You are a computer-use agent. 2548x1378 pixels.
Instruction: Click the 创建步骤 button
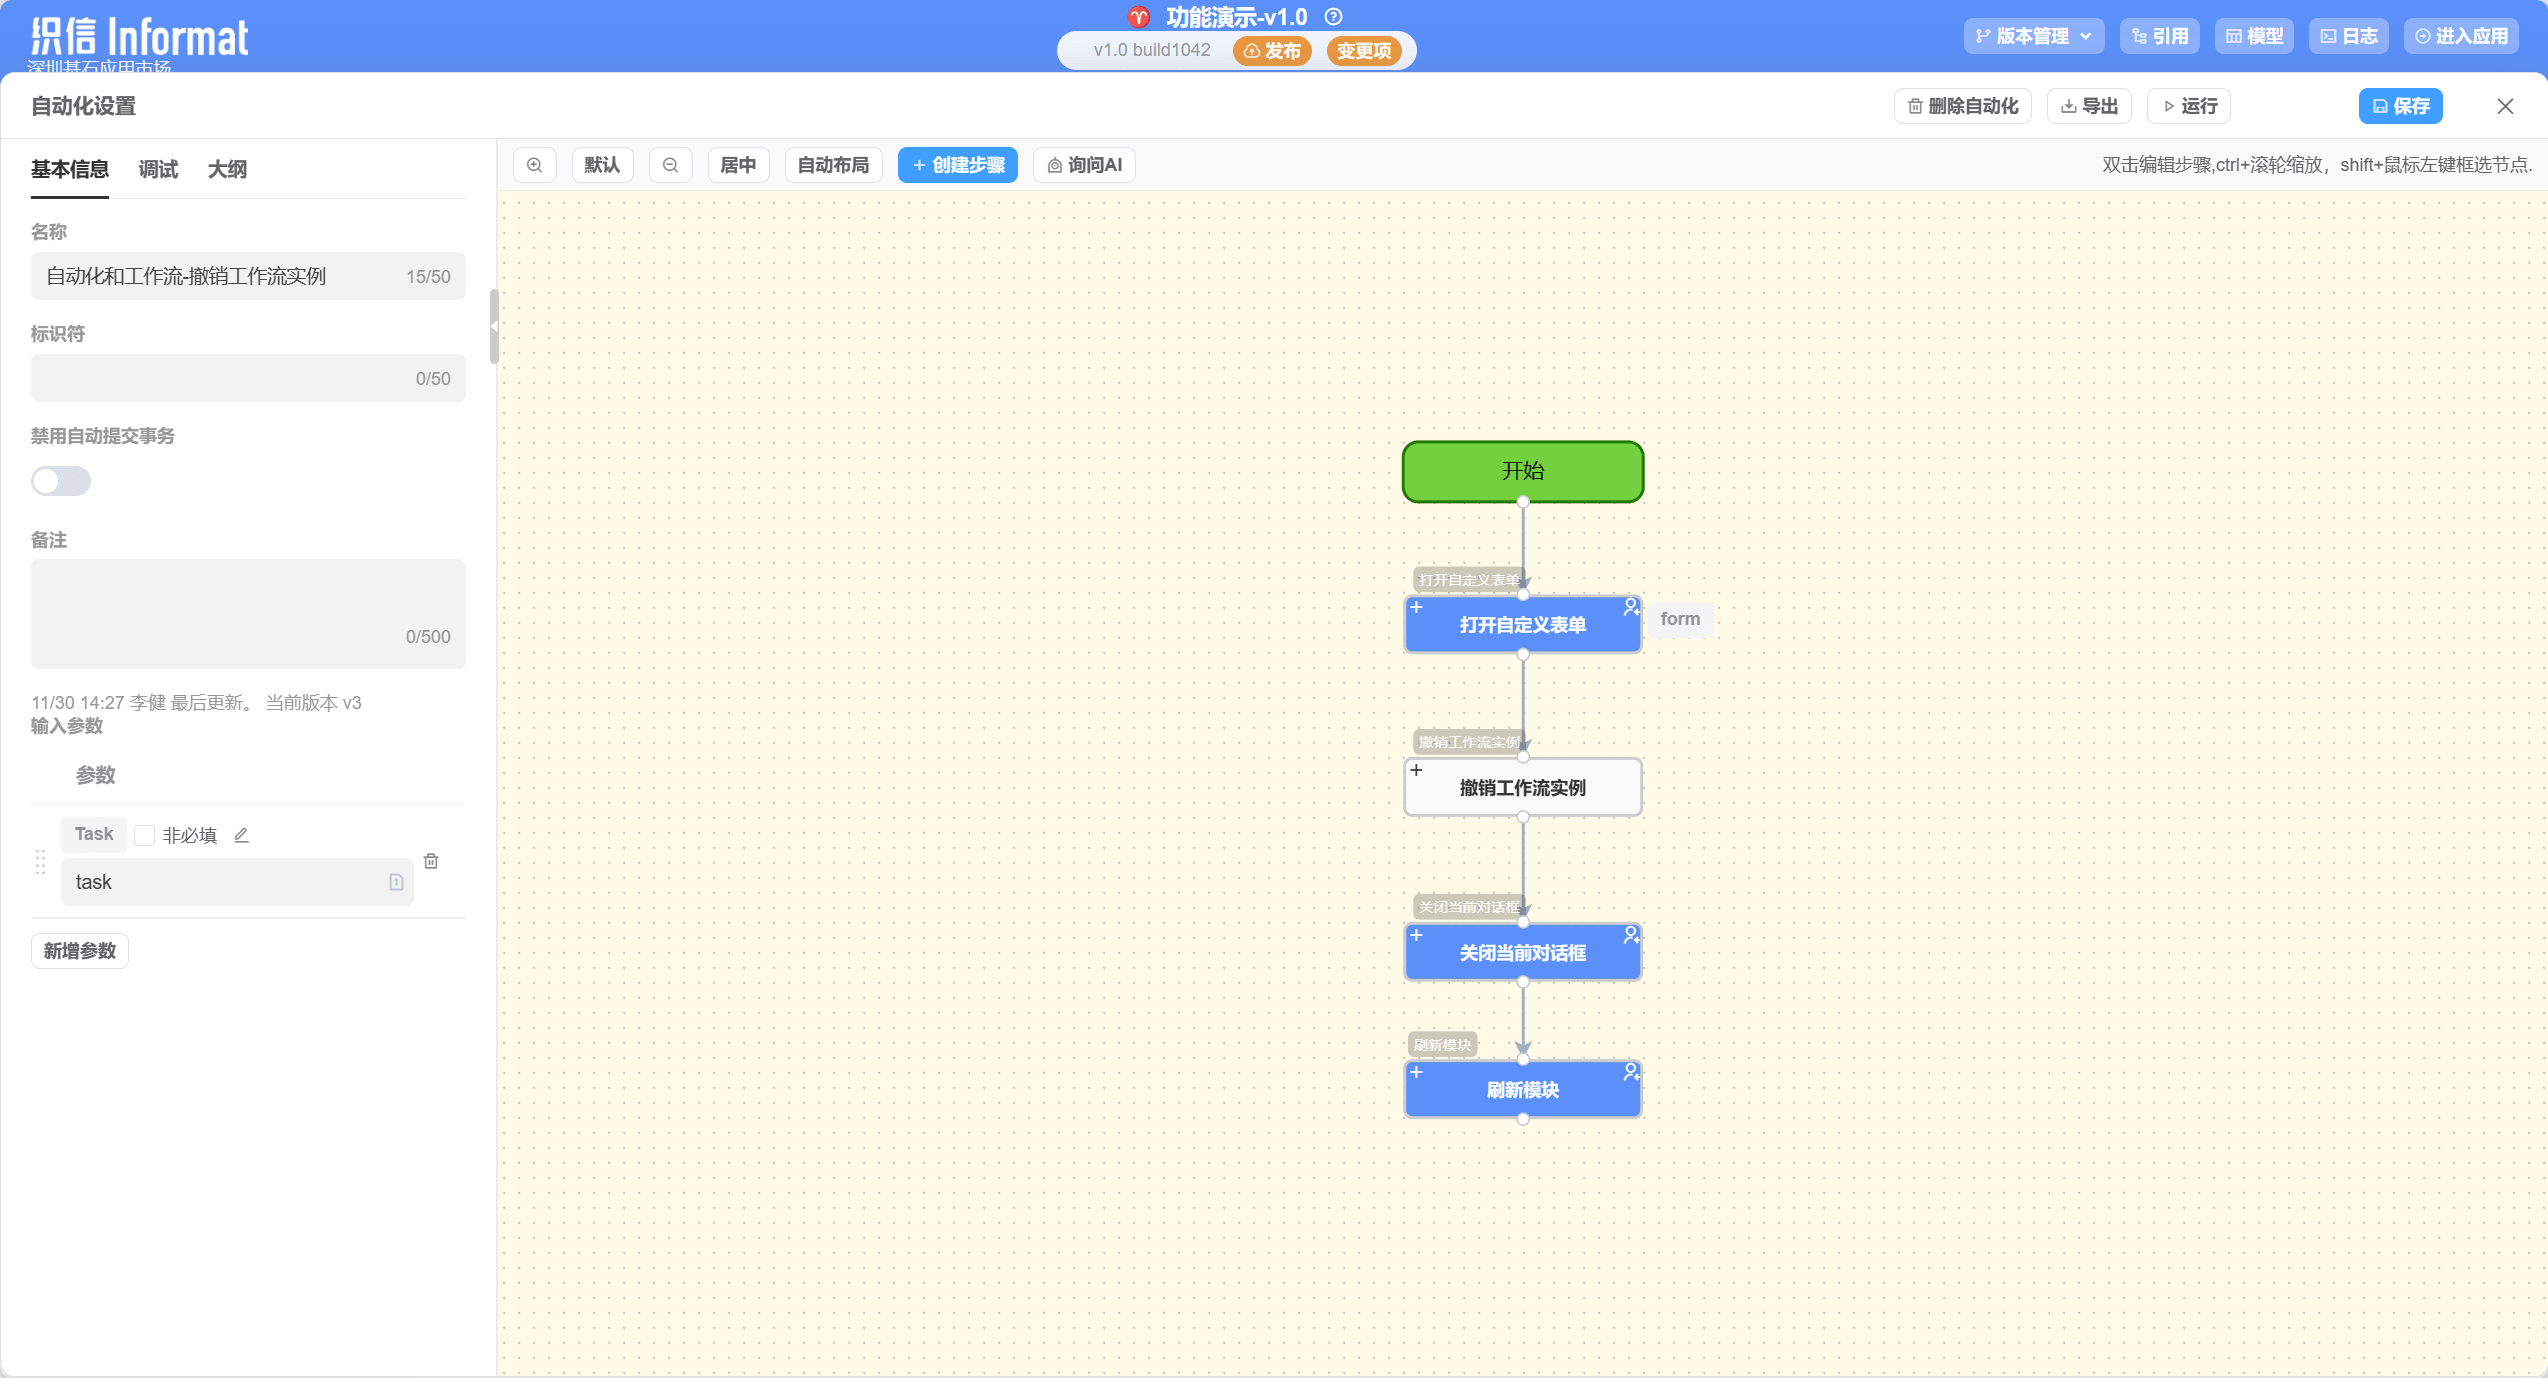pyautogui.click(x=957, y=165)
